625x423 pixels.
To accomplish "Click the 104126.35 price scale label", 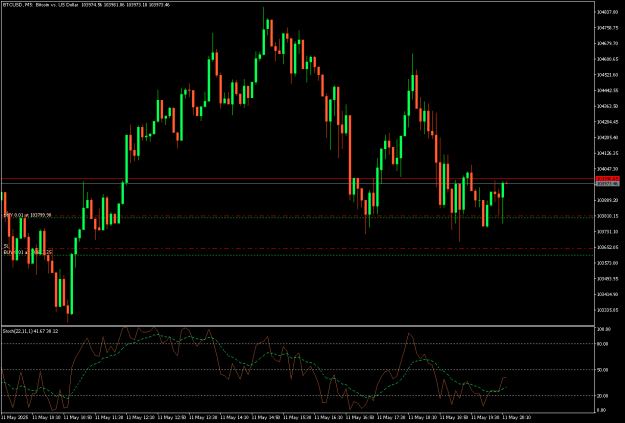I will [607, 153].
